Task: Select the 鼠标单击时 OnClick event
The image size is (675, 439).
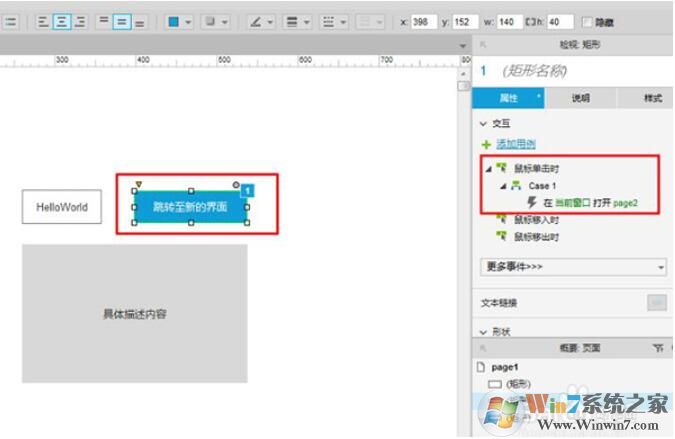Action: [x=536, y=168]
